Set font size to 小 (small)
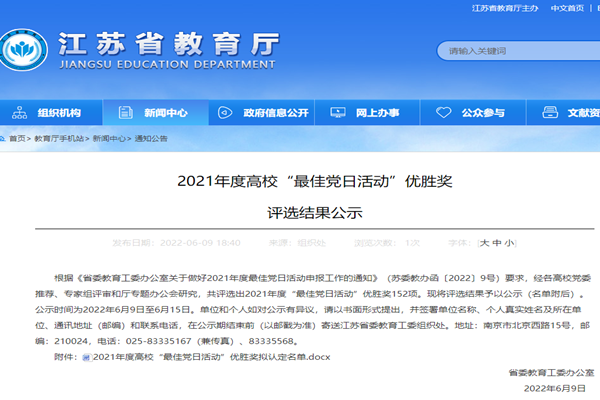Screen dimensions: 600x400 click(x=509, y=243)
